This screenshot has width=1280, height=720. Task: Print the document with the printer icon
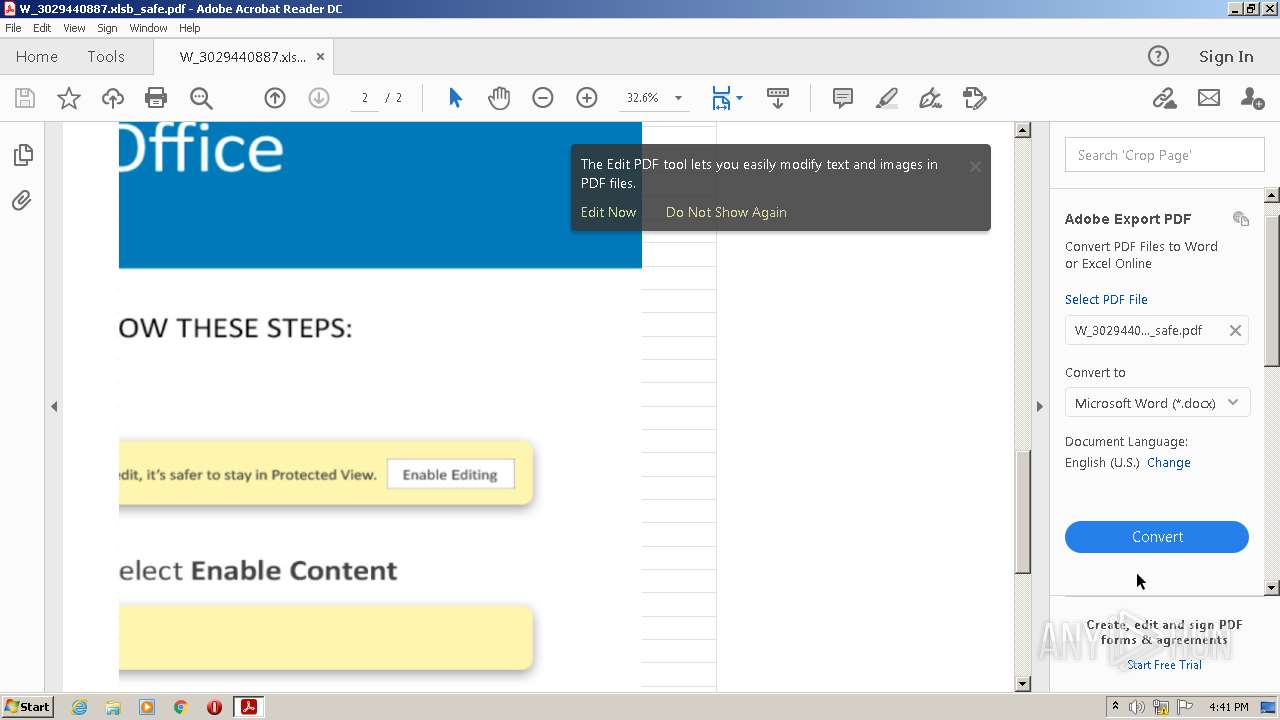pos(156,98)
